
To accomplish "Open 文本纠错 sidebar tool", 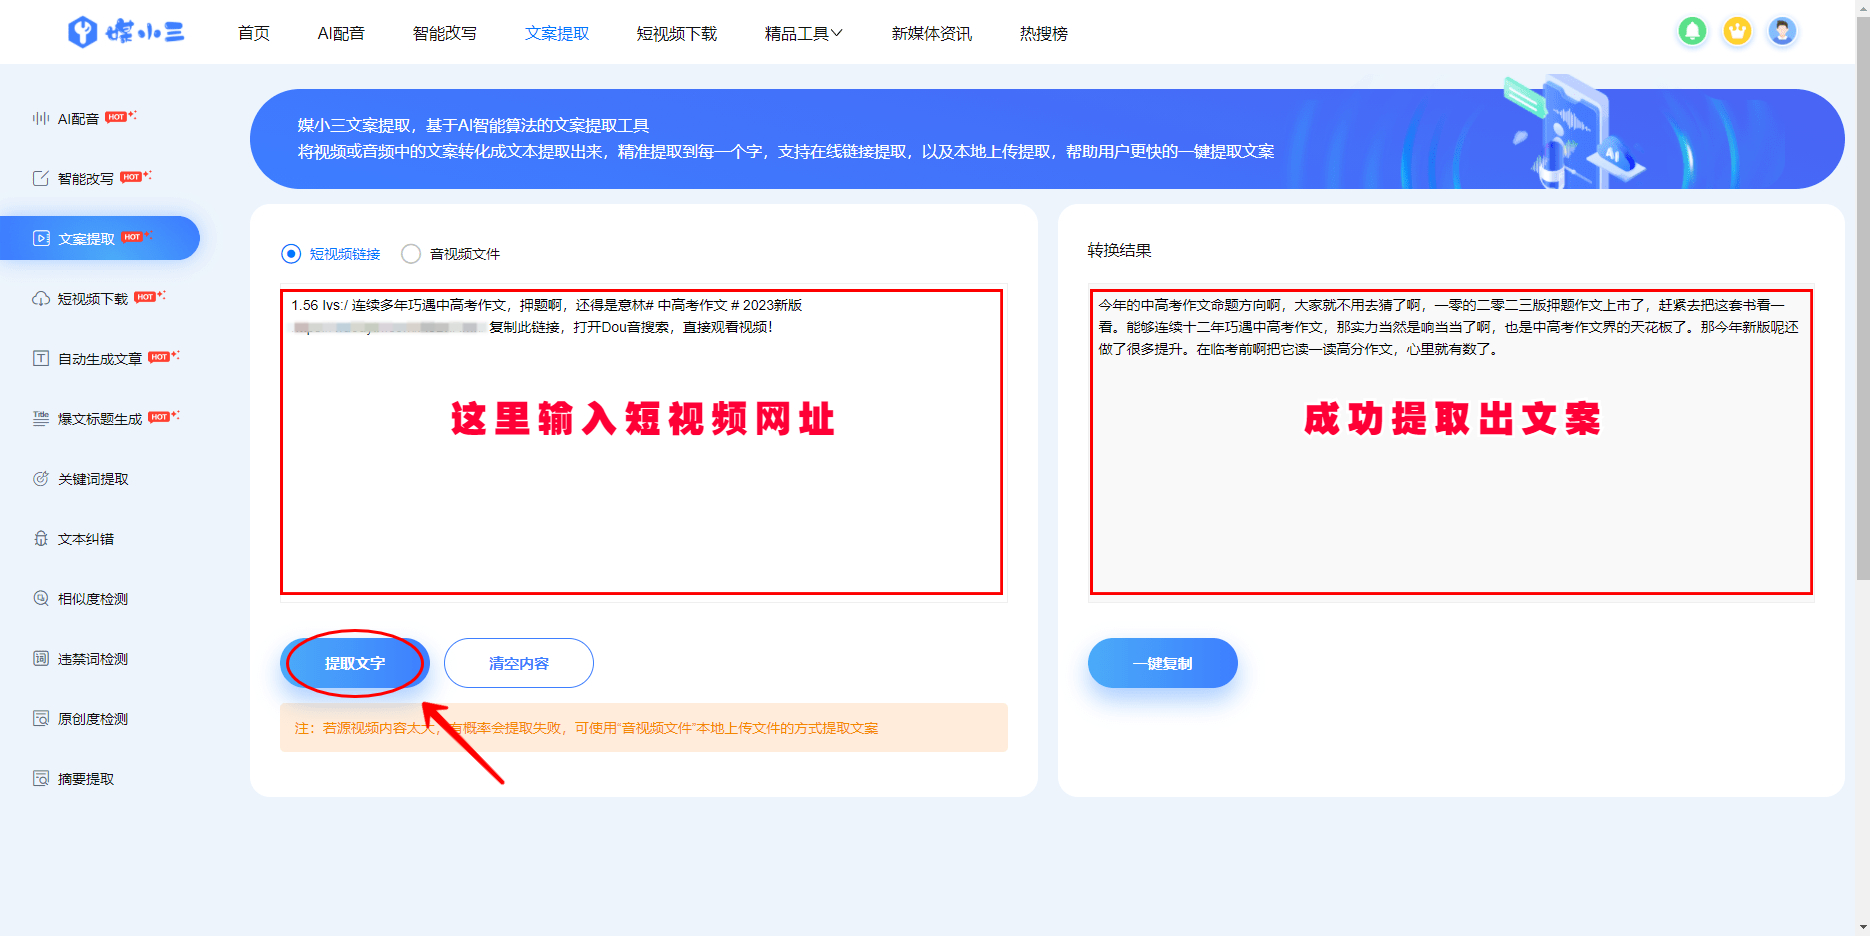I will point(86,539).
